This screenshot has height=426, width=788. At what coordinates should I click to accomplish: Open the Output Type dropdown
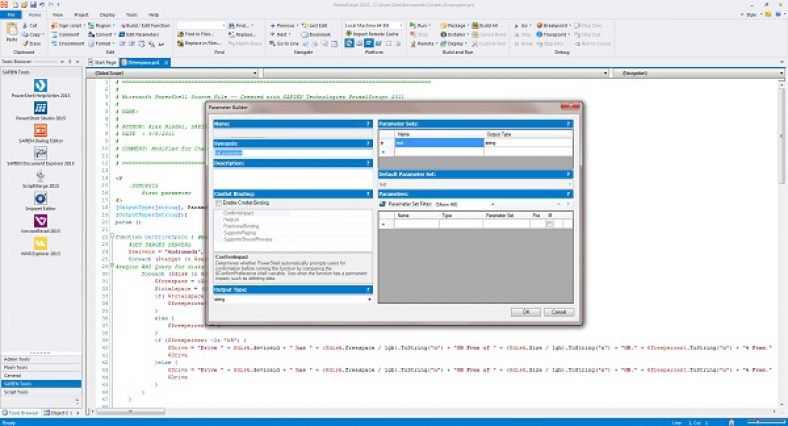pos(368,298)
